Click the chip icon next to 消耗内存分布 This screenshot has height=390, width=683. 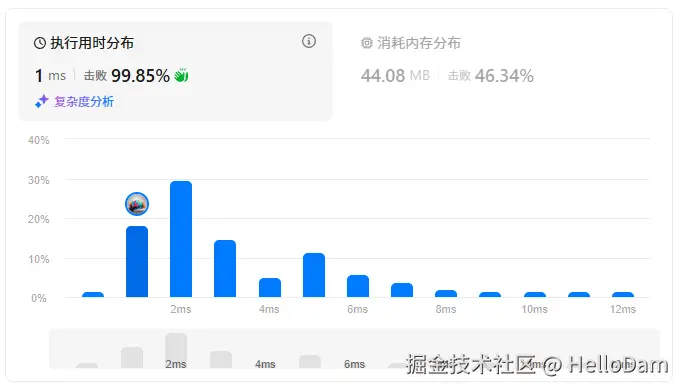click(367, 43)
